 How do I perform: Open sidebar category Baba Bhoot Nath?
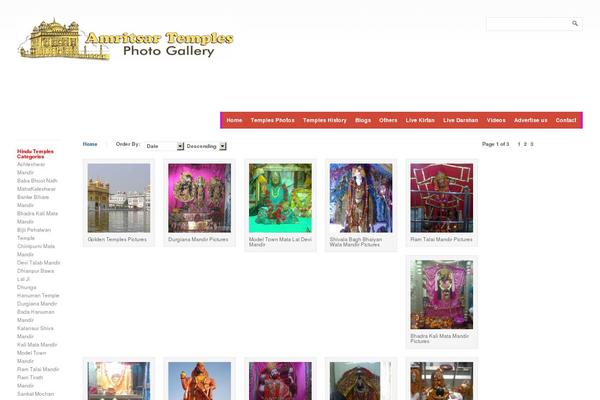(37, 181)
